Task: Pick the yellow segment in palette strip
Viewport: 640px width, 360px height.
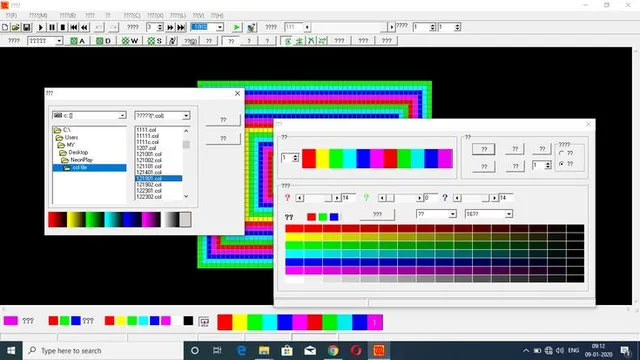Action: tap(322, 158)
